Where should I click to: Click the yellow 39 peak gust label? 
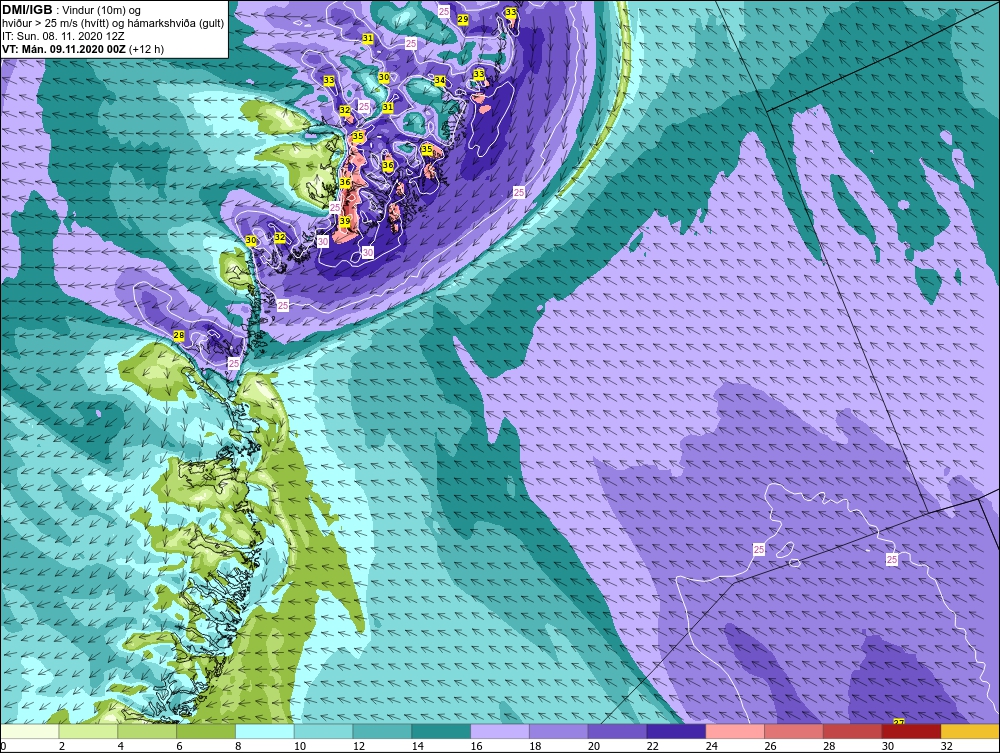point(344,221)
